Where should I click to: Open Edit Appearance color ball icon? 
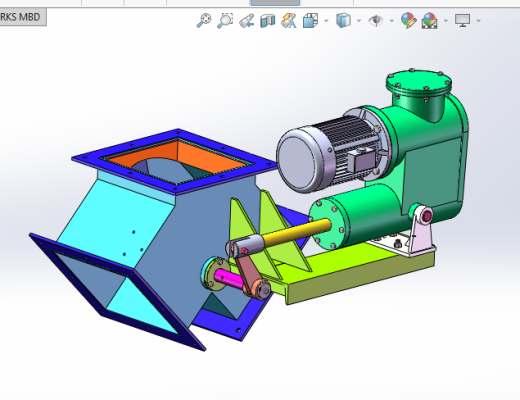pyautogui.click(x=408, y=21)
